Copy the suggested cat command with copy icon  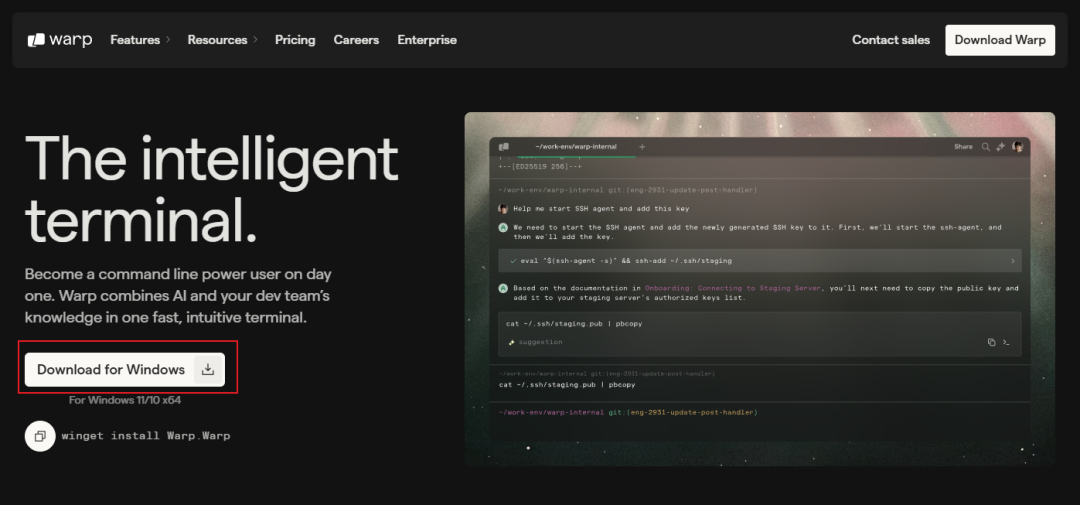coord(992,342)
